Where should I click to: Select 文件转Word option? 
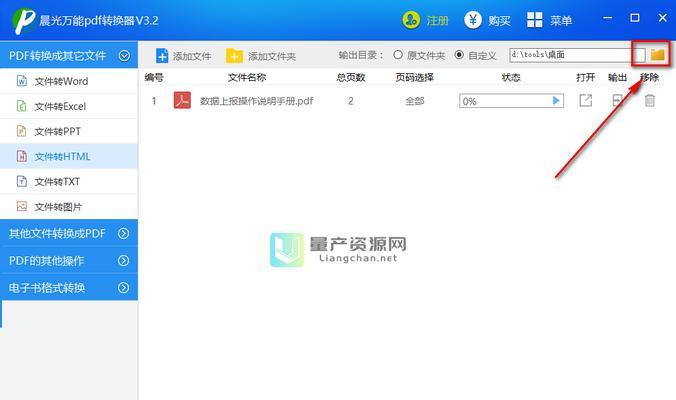69,81
